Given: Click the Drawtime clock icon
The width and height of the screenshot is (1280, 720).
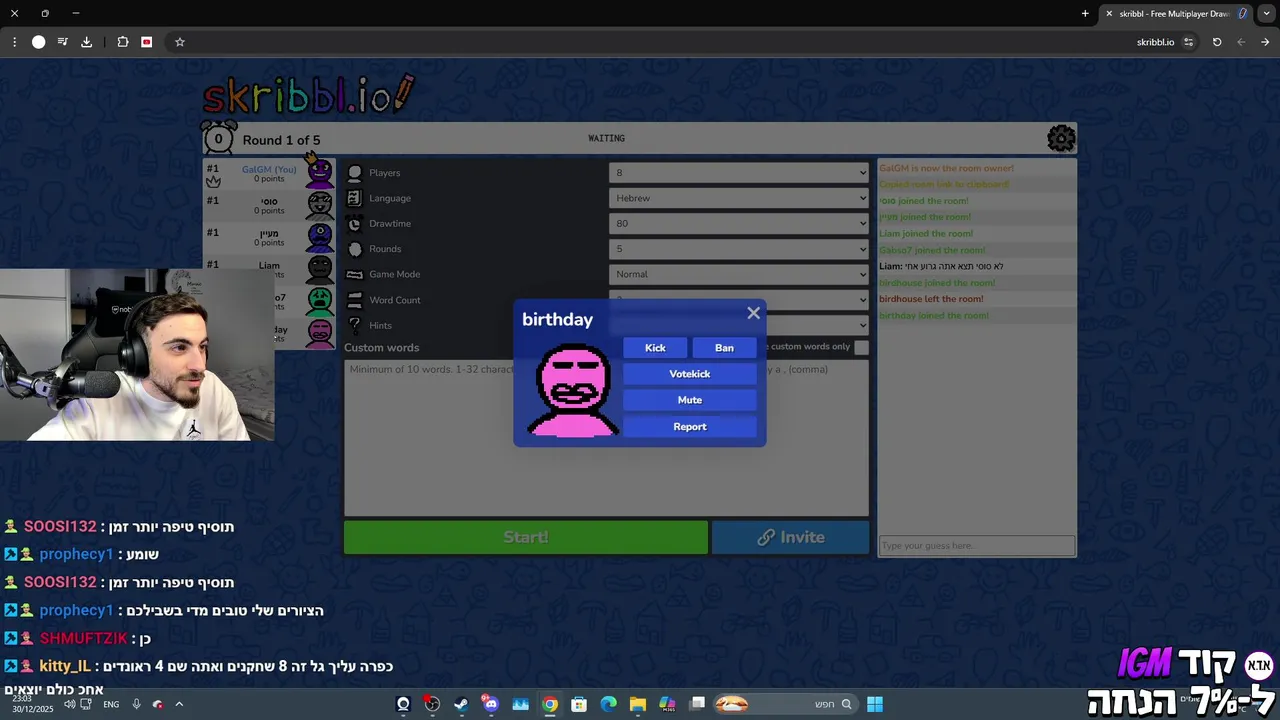Looking at the screenshot, I should click(354, 224).
